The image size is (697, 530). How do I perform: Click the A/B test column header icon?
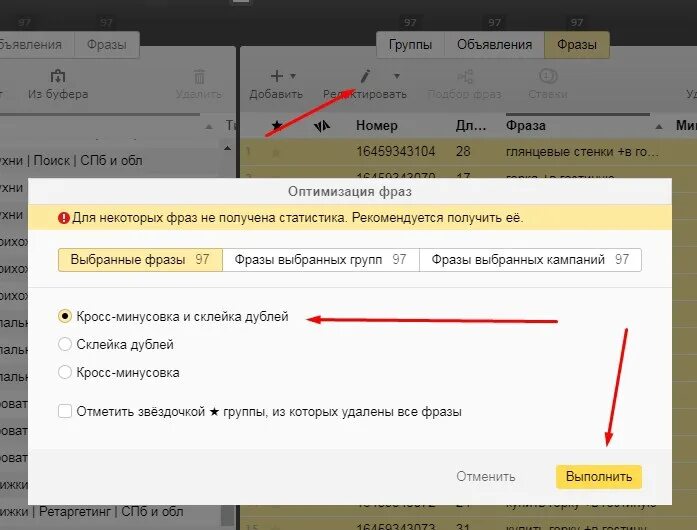point(321,126)
